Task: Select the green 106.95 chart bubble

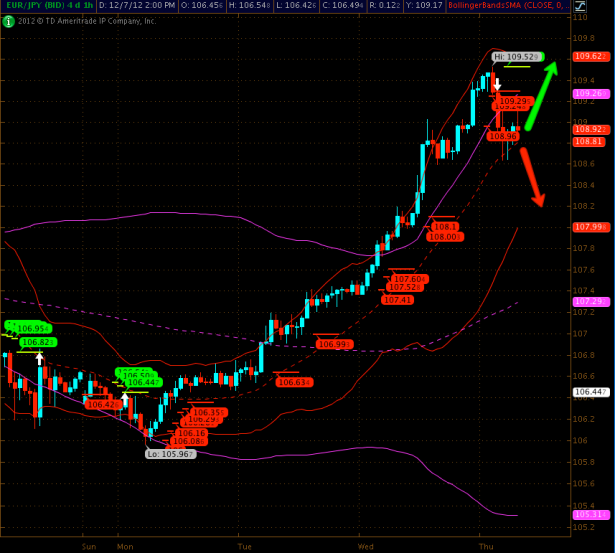Action: 33,329
